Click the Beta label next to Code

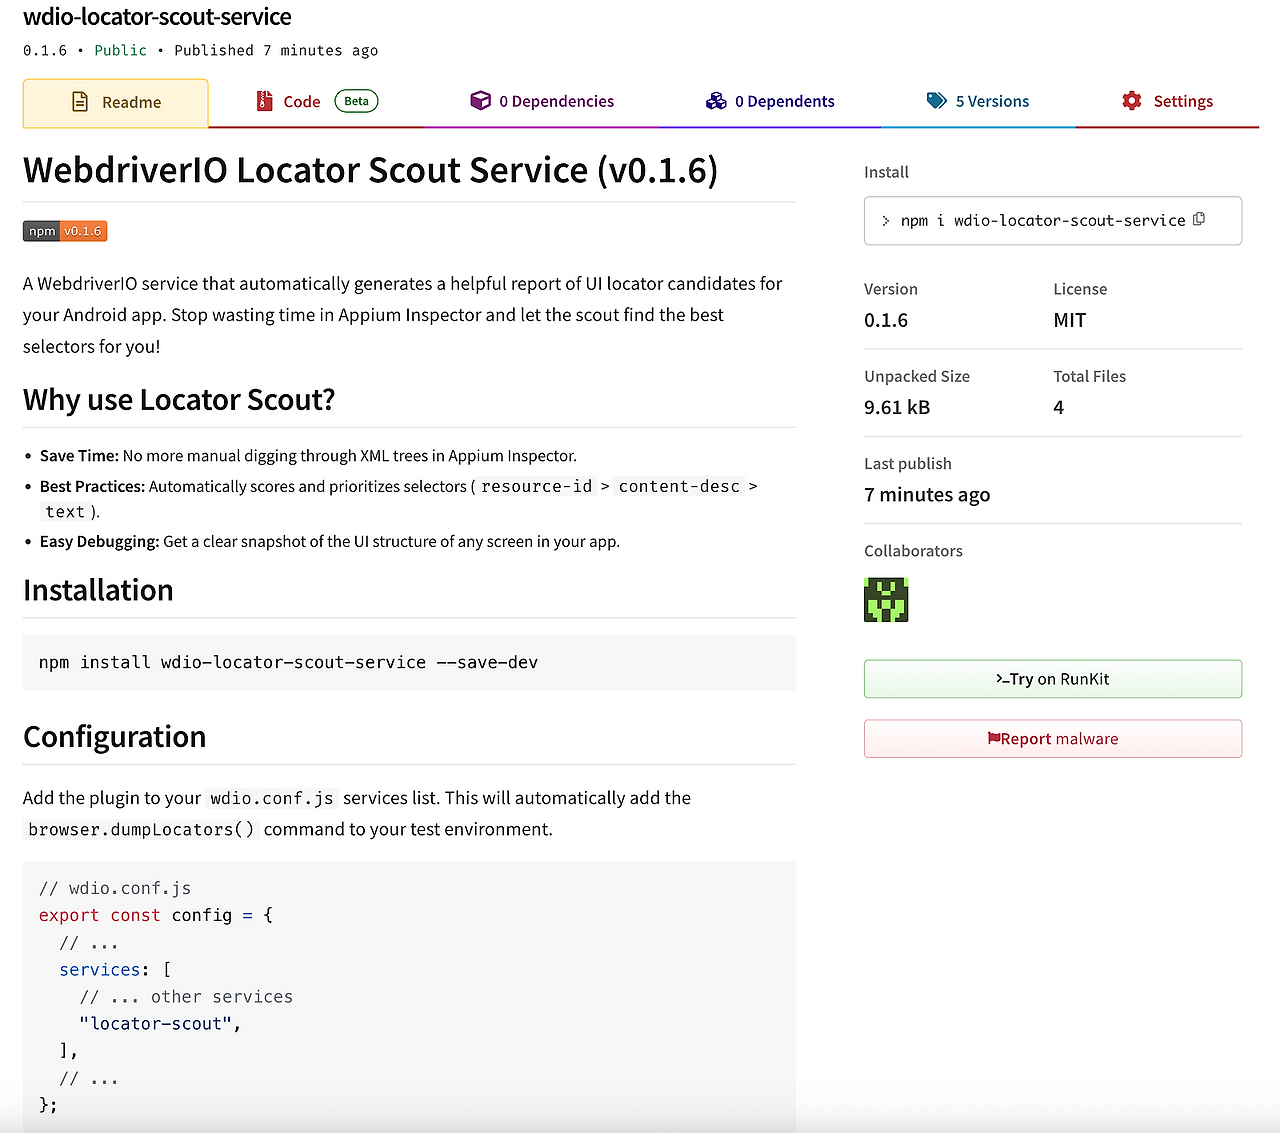[356, 101]
